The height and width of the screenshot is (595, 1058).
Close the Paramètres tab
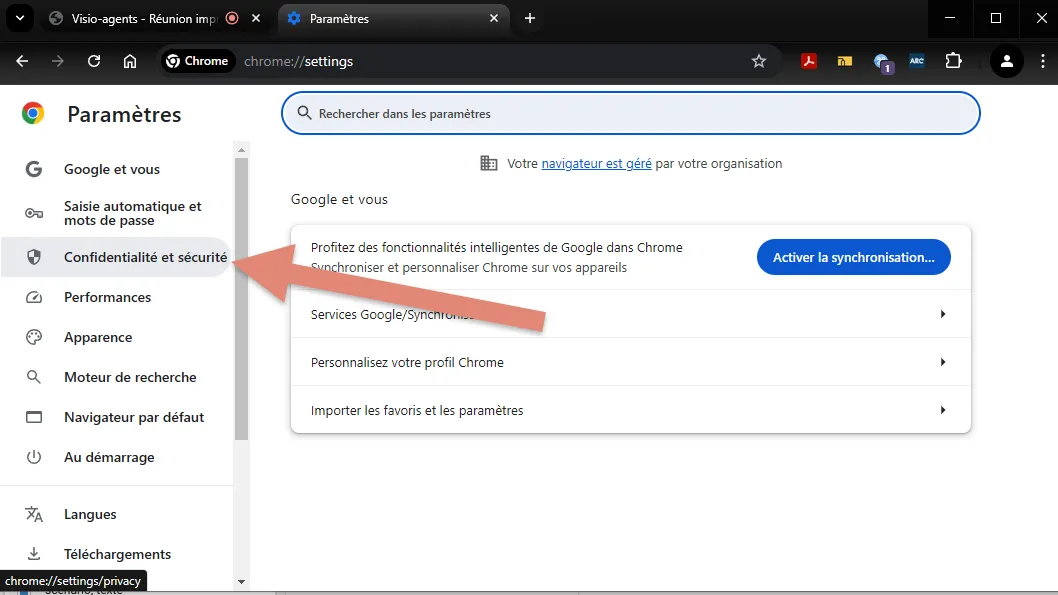pos(494,18)
